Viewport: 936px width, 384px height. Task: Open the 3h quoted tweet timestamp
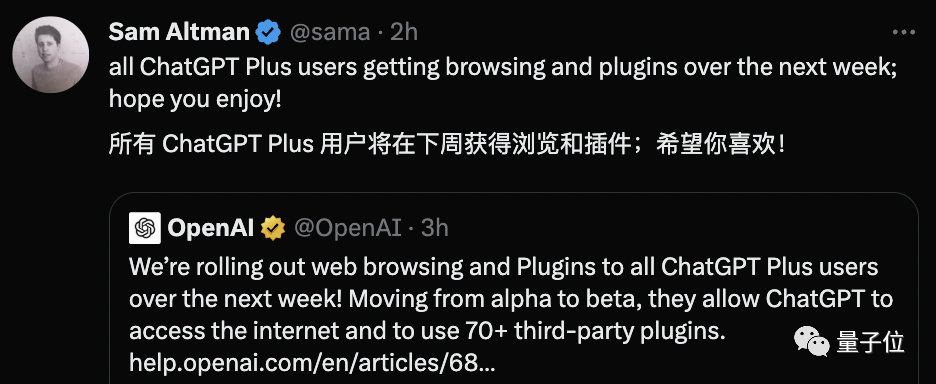coord(435,229)
